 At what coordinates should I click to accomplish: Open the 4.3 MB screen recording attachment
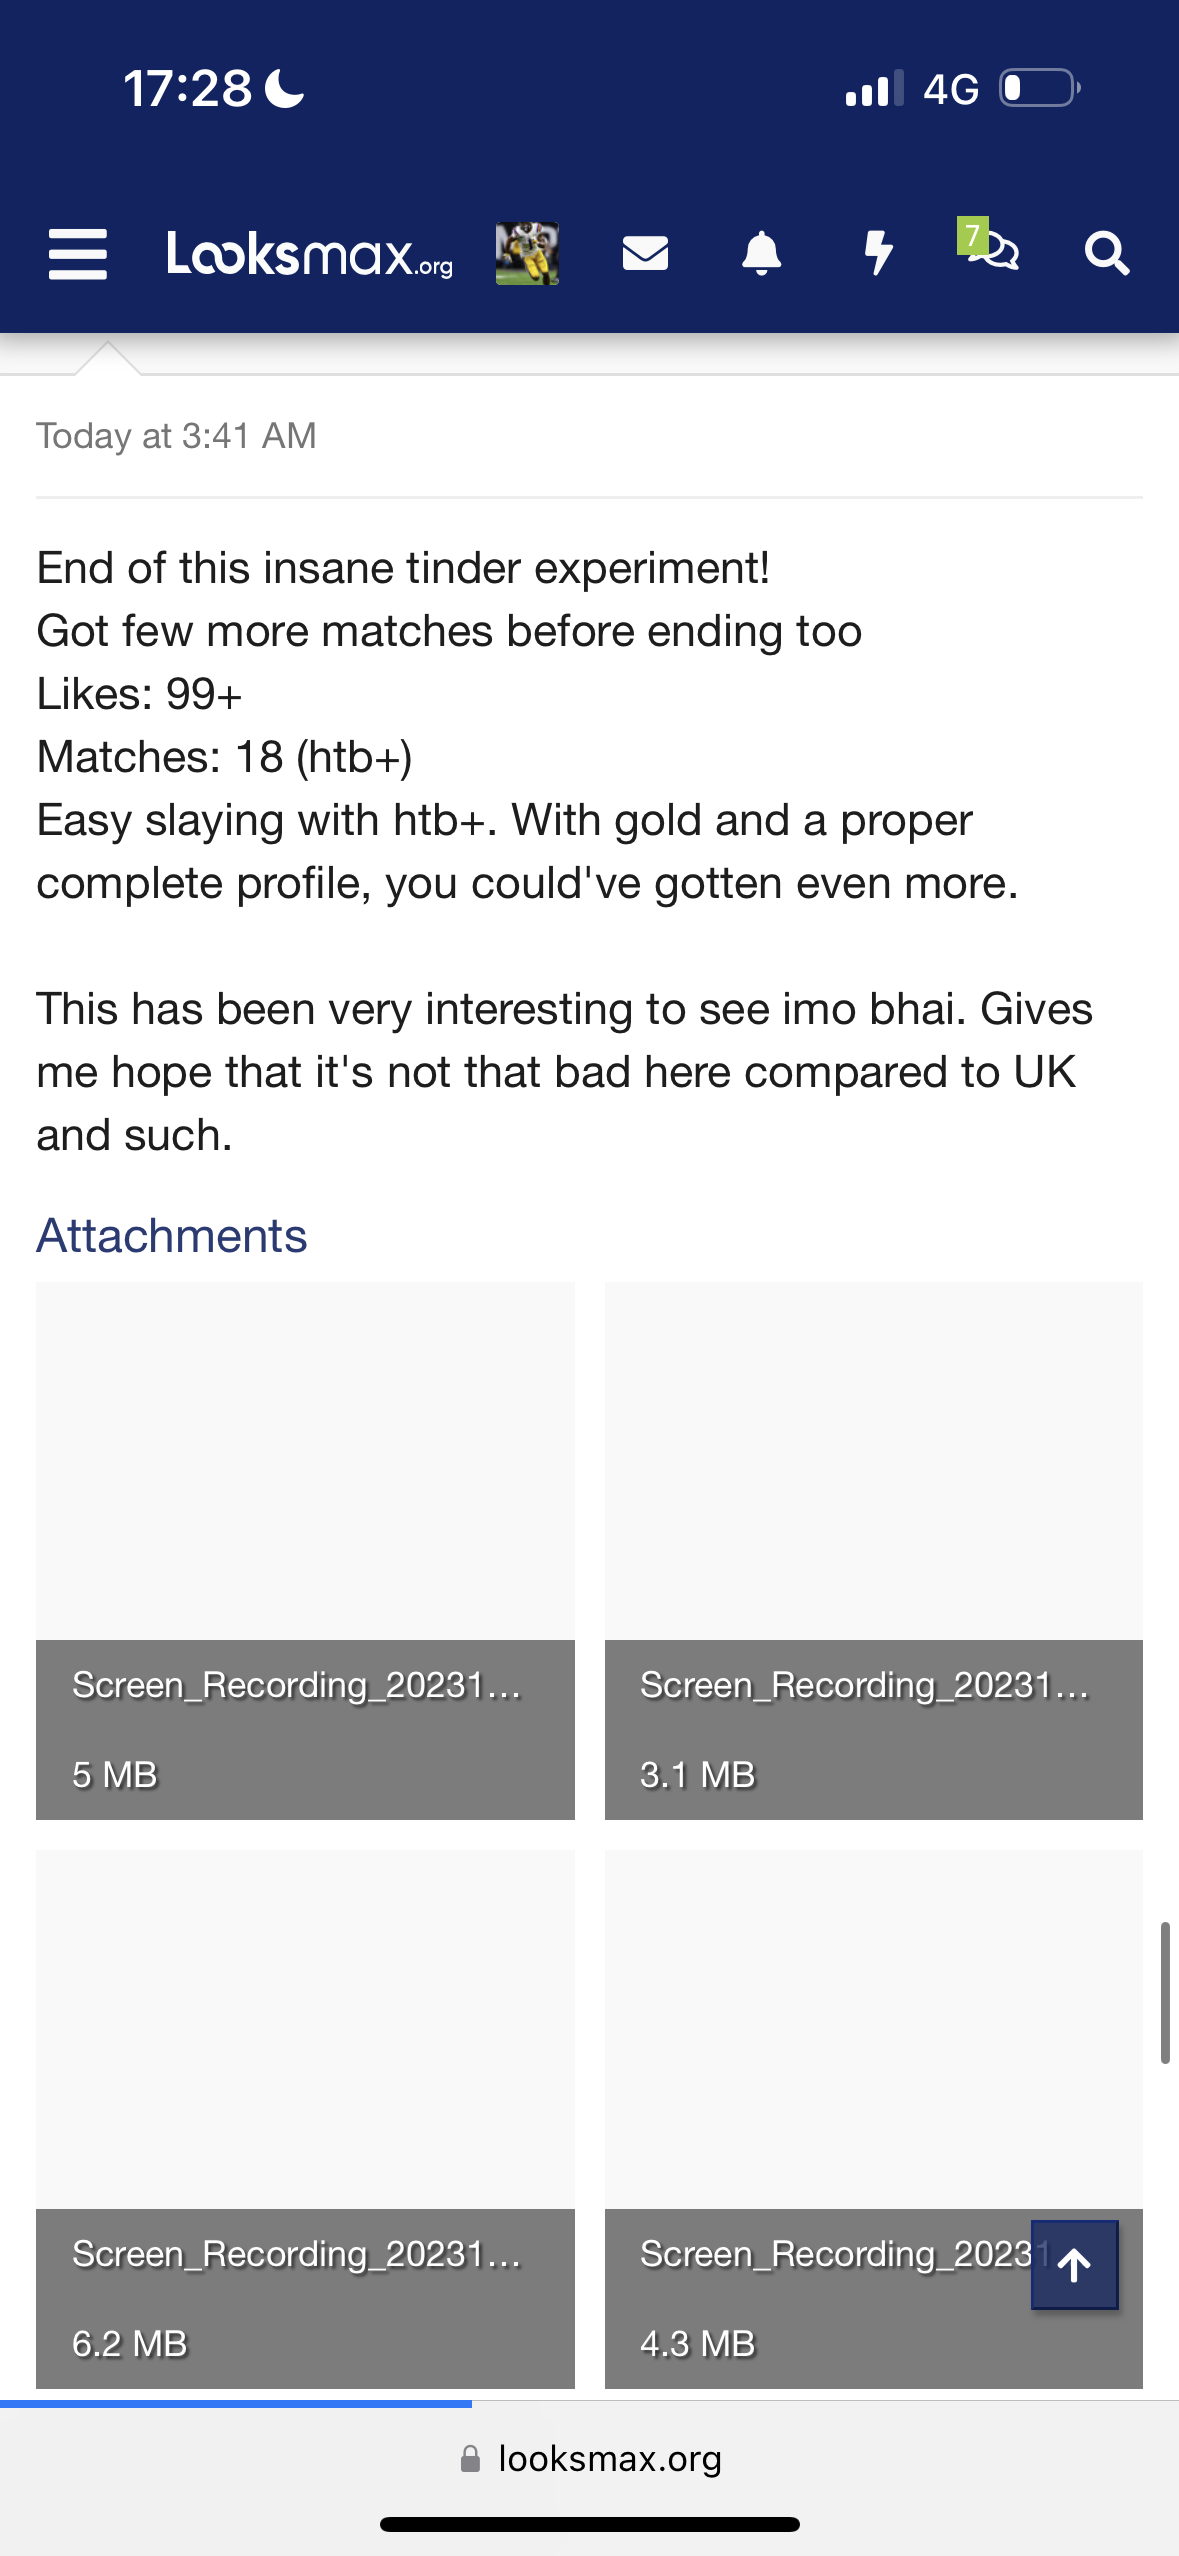coord(874,2119)
